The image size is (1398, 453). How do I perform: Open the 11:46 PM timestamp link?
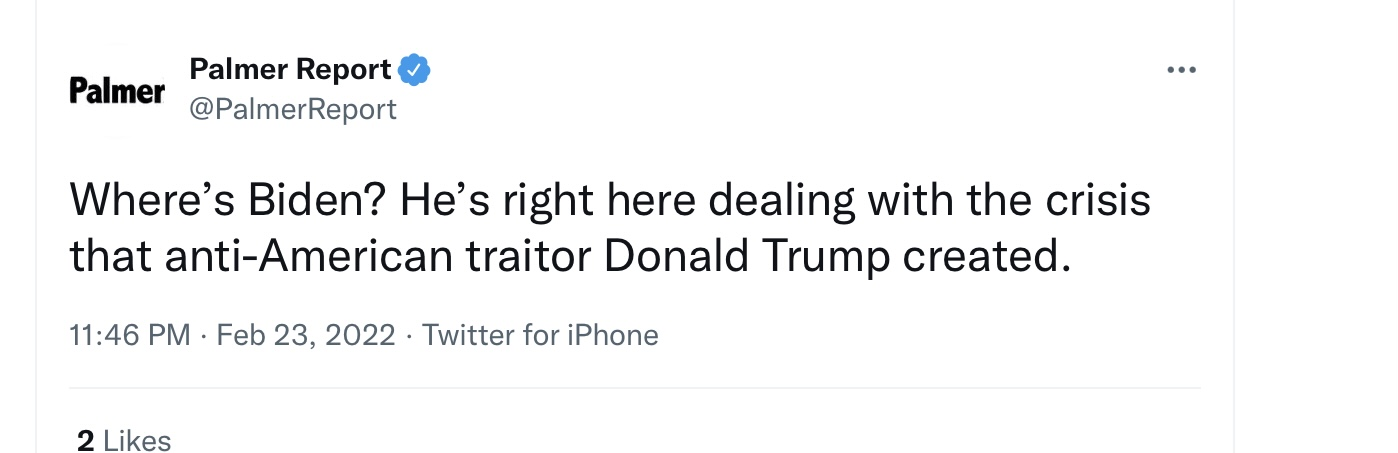pos(130,335)
